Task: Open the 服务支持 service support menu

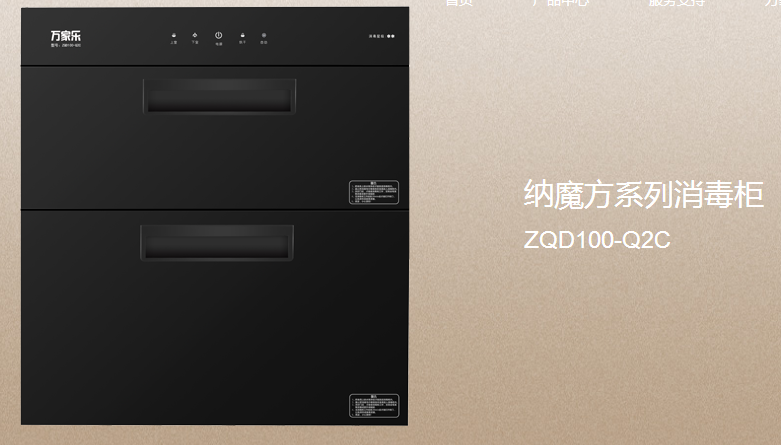Action: point(677,2)
